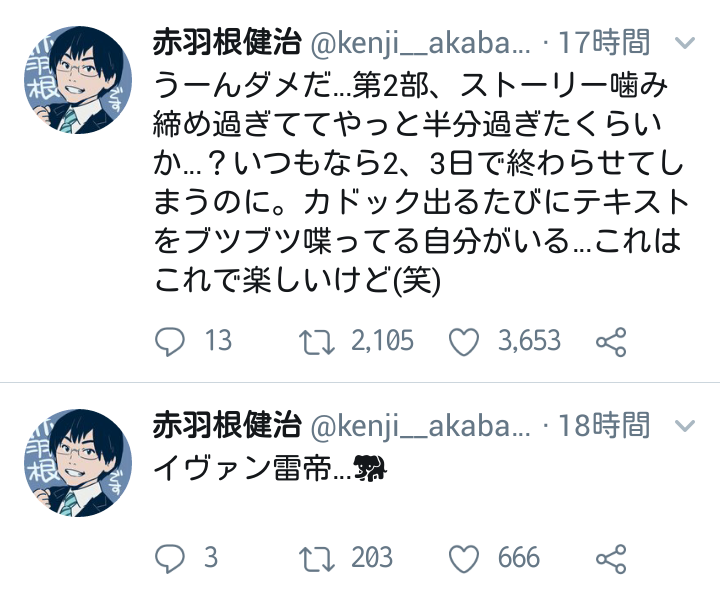Open 赤羽根健治 profile from second tweet
Image resolution: width=720 pixels, height=599 pixels.
point(226,425)
